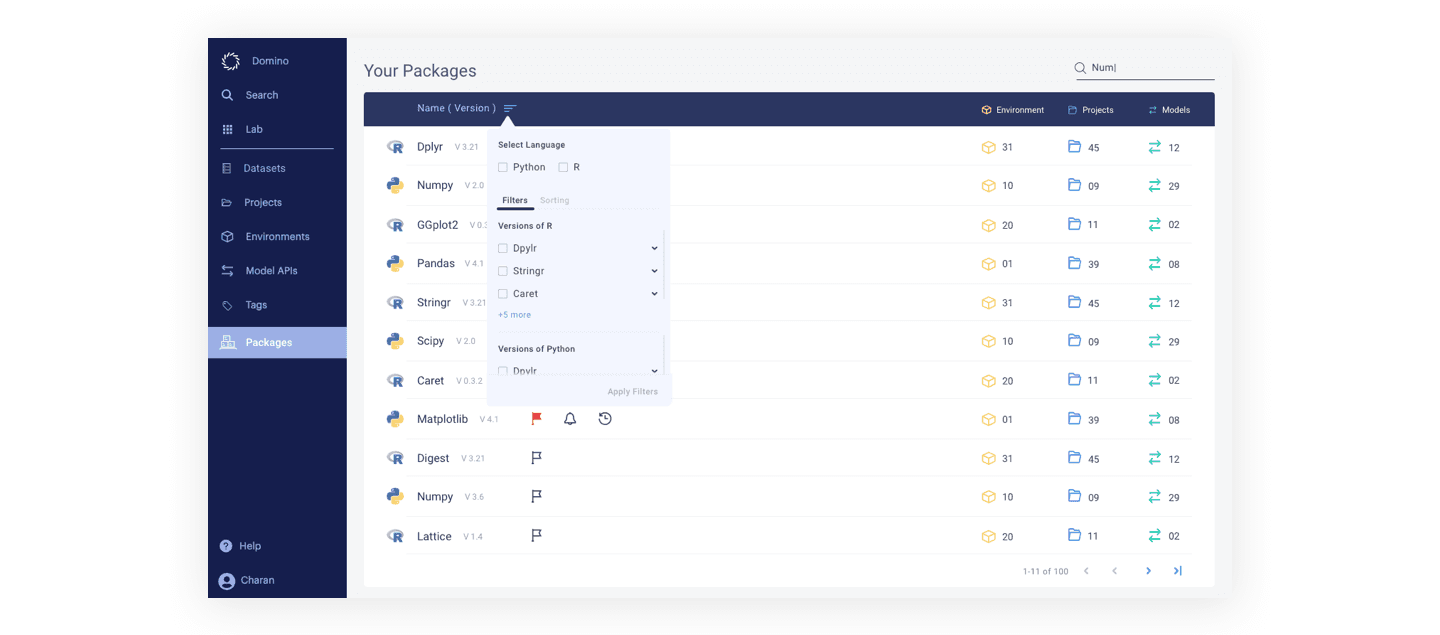Click the Python icon beside Matplotlib
Viewport: 1440px width, 635px height.
[395, 419]
